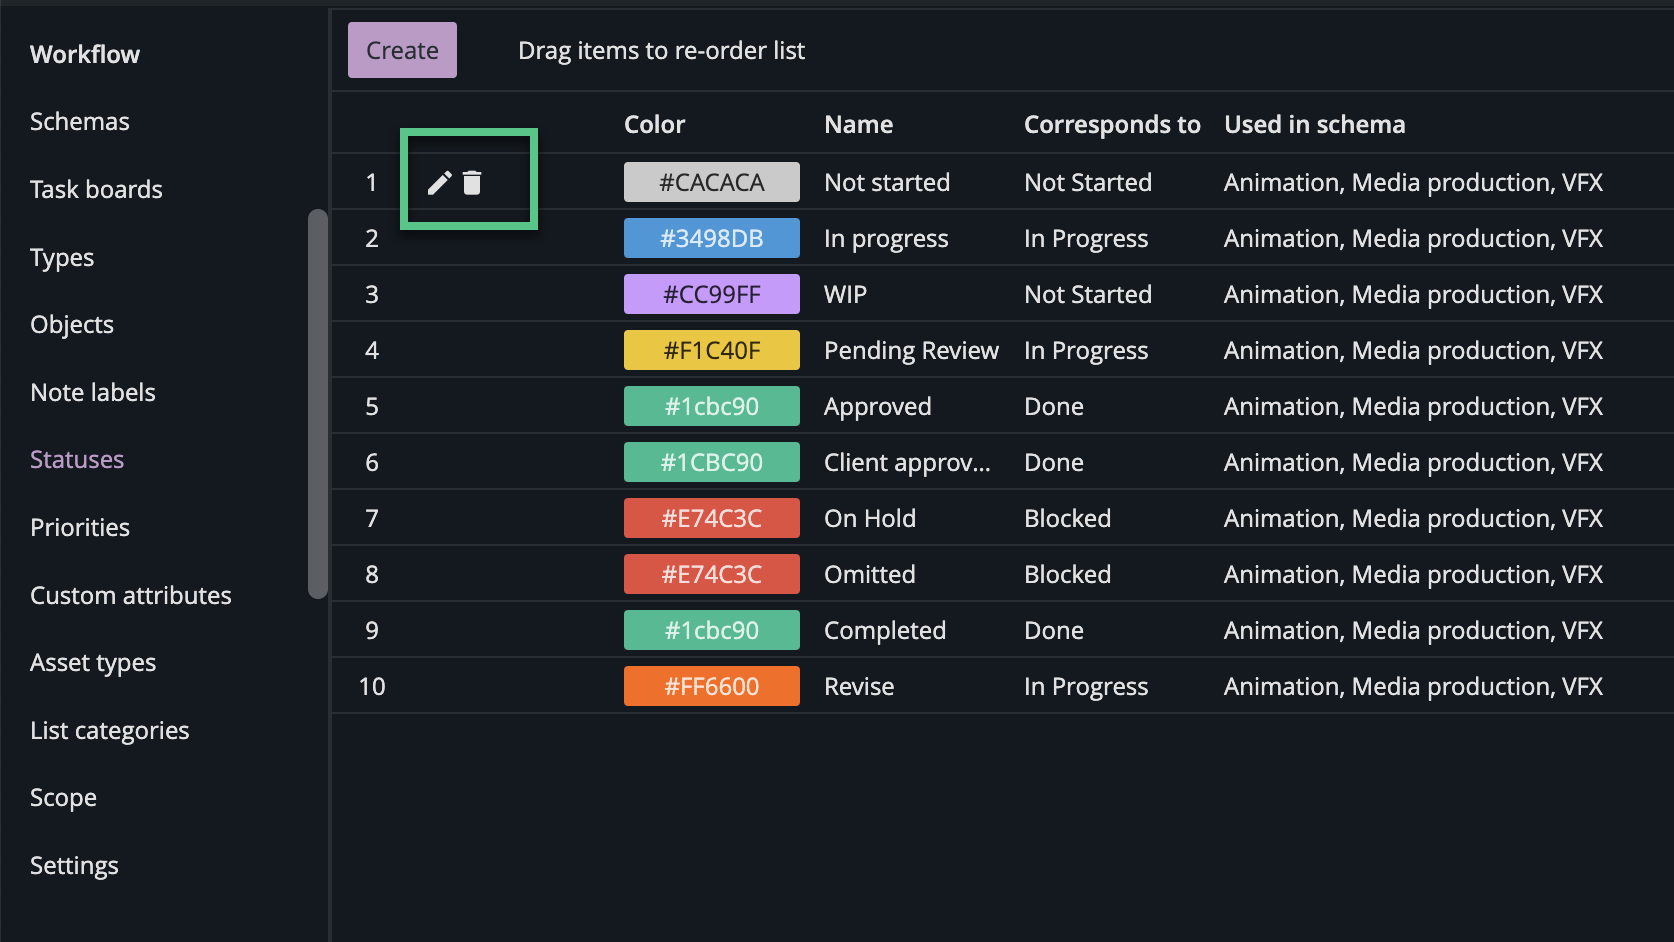This screenshot has height=942, width=1674.
Task: Open List categories in sidebar
Action: pyautogui.click(x=110, y=731)
